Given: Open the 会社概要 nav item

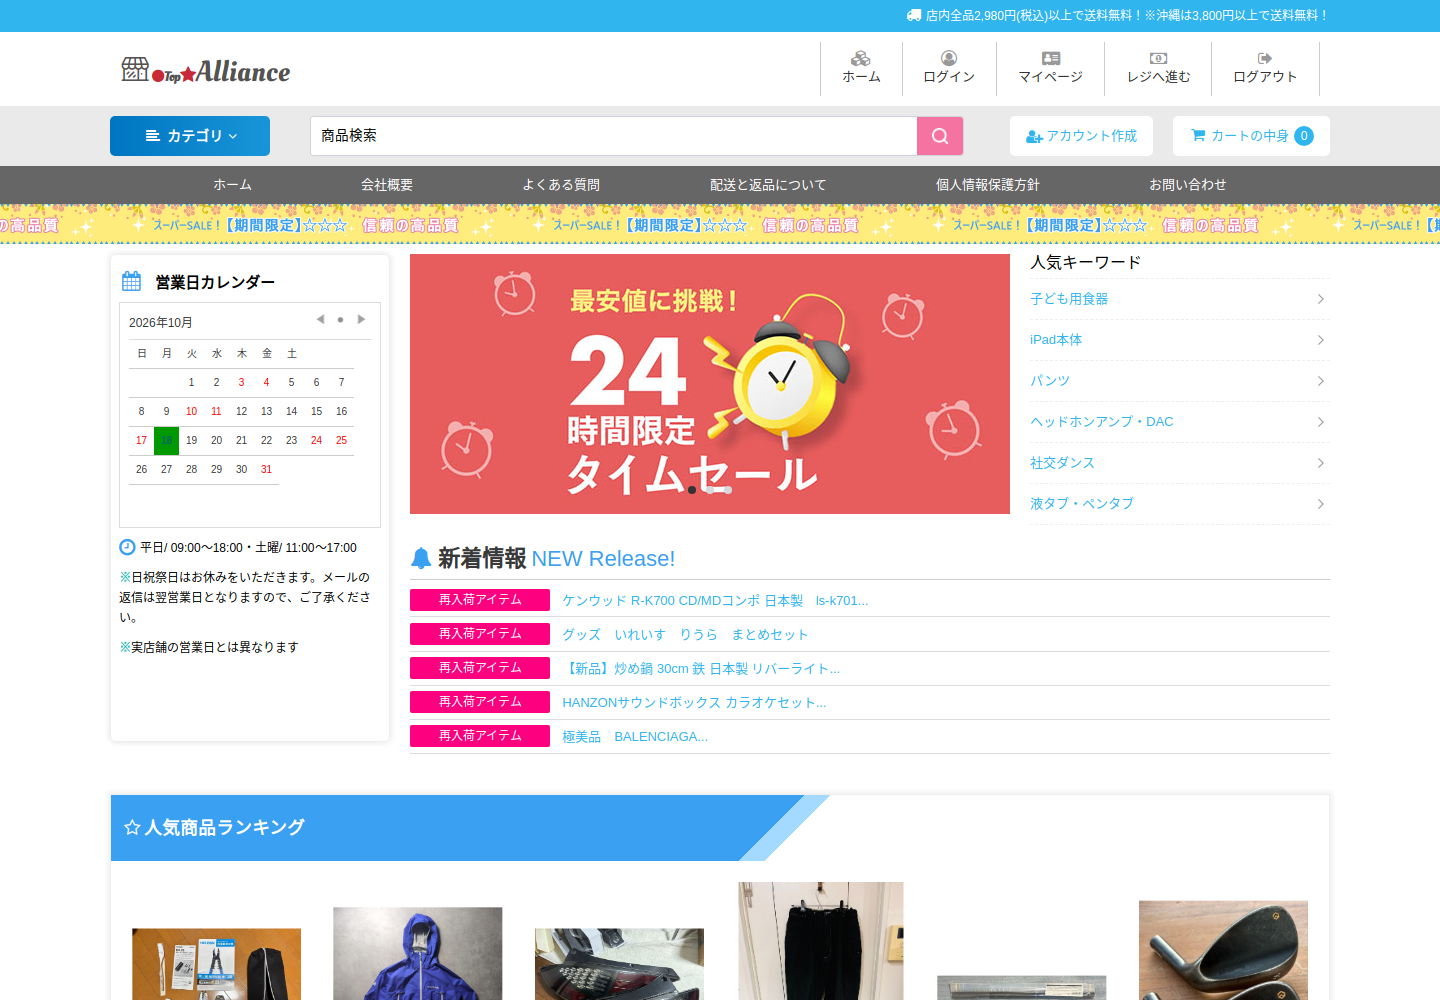Looking at the screenshot, I should [387, 185].
